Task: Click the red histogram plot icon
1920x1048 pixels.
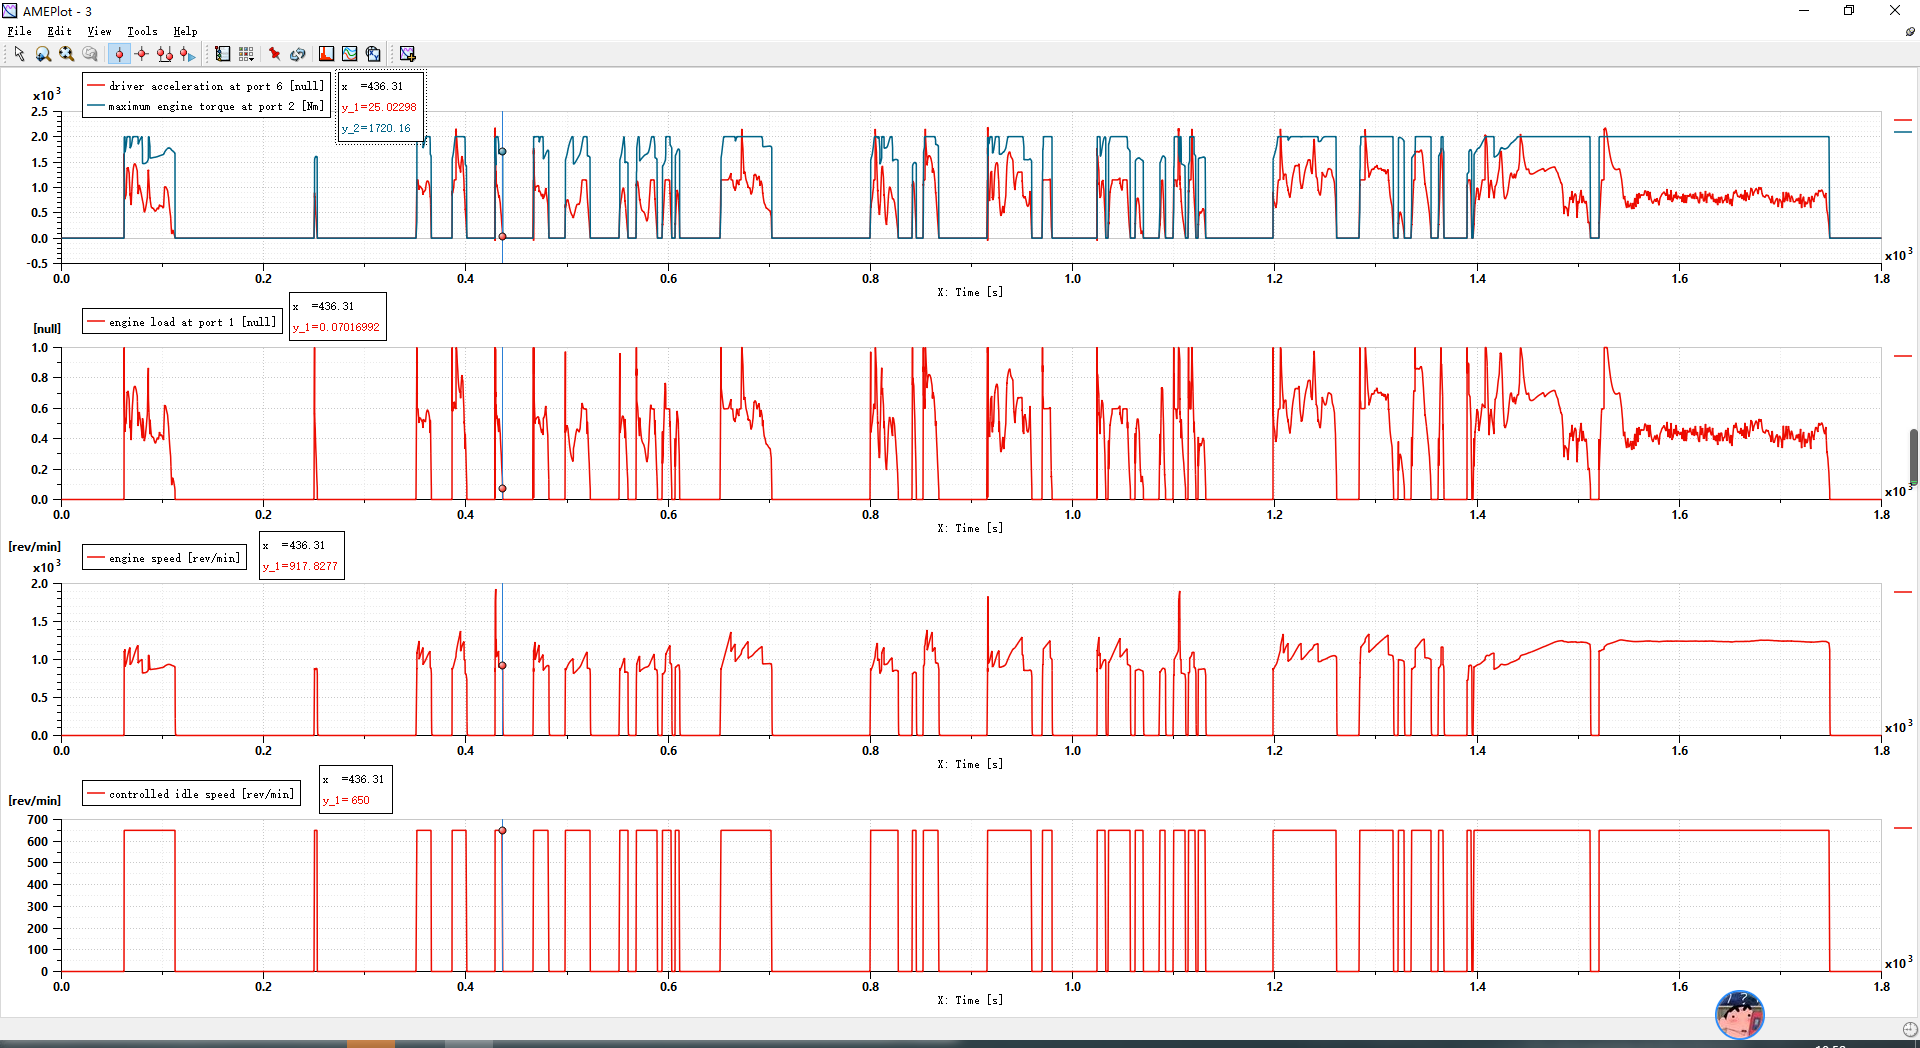Action: (326, 54)
